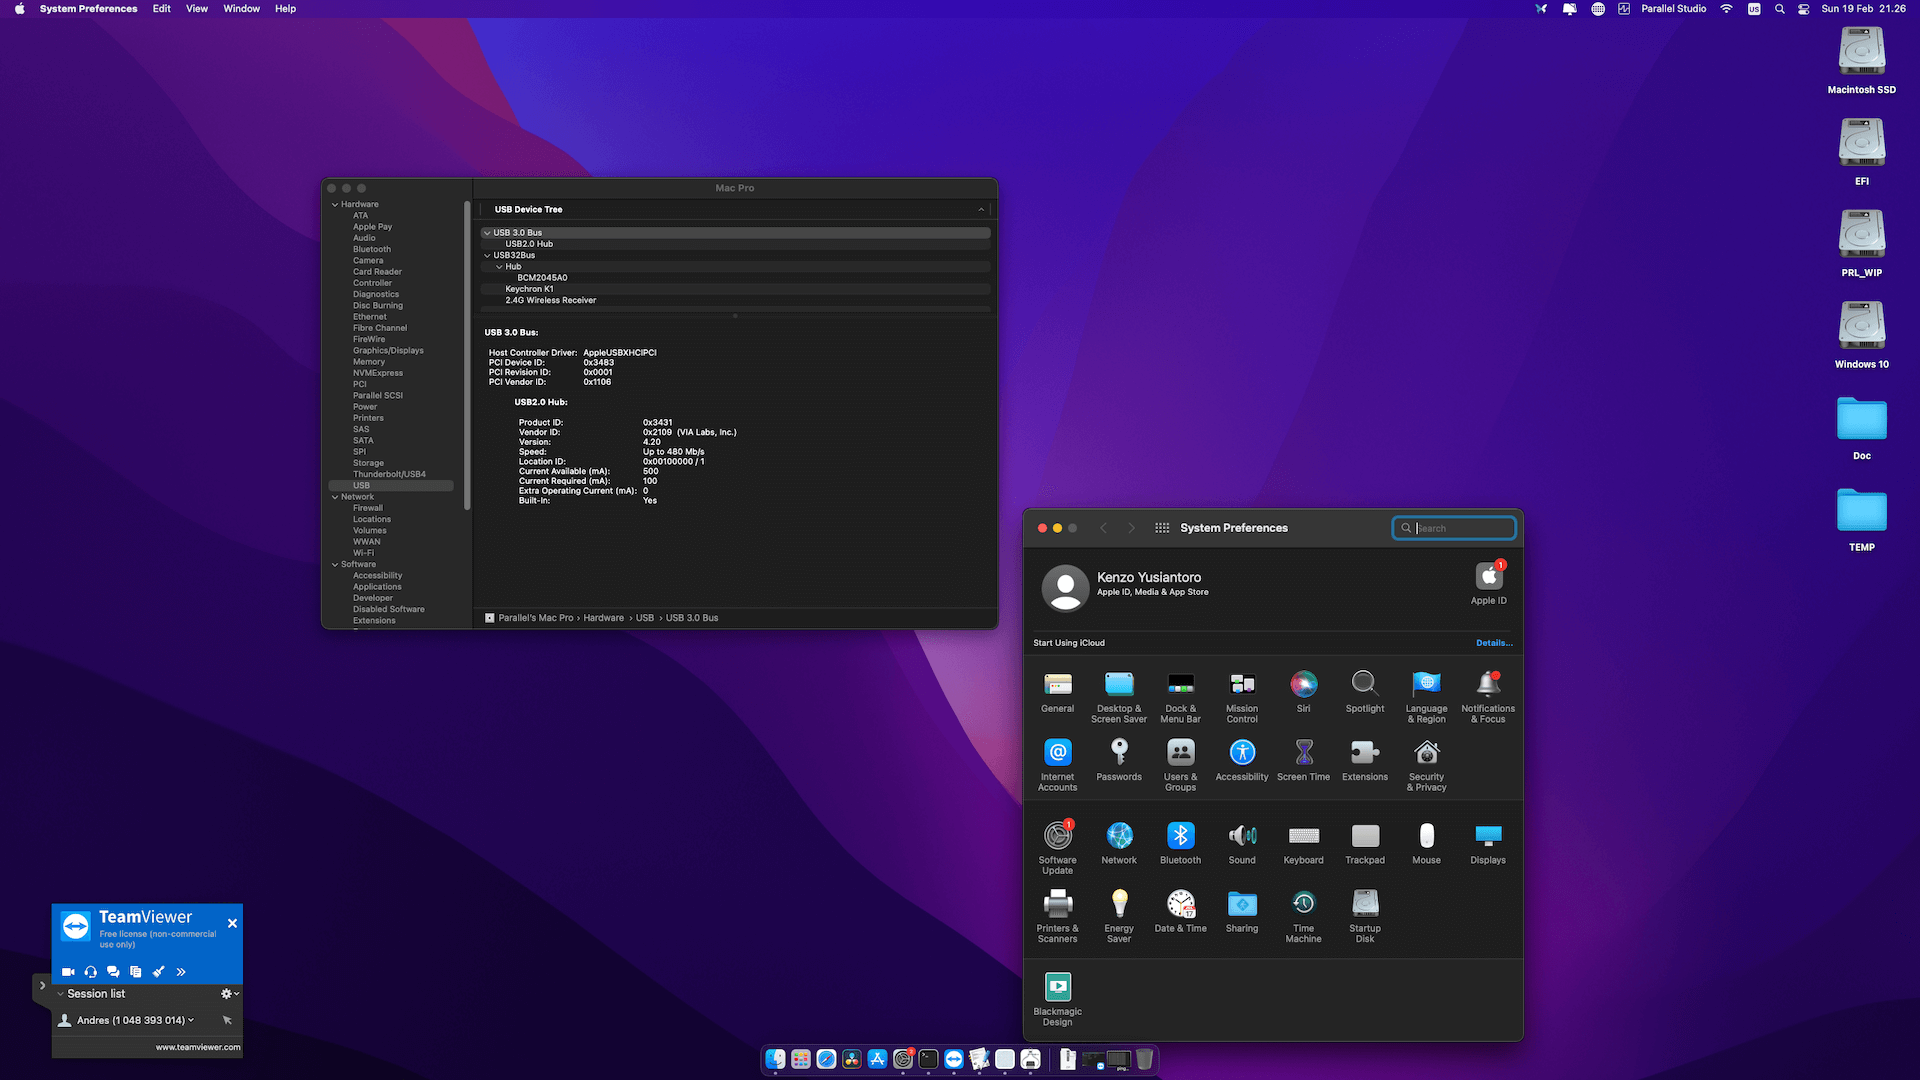Open TeamViewer session settings gear dropdown
The height and width of the screenshot is (1080, 1920).
[x=230, y=994]
